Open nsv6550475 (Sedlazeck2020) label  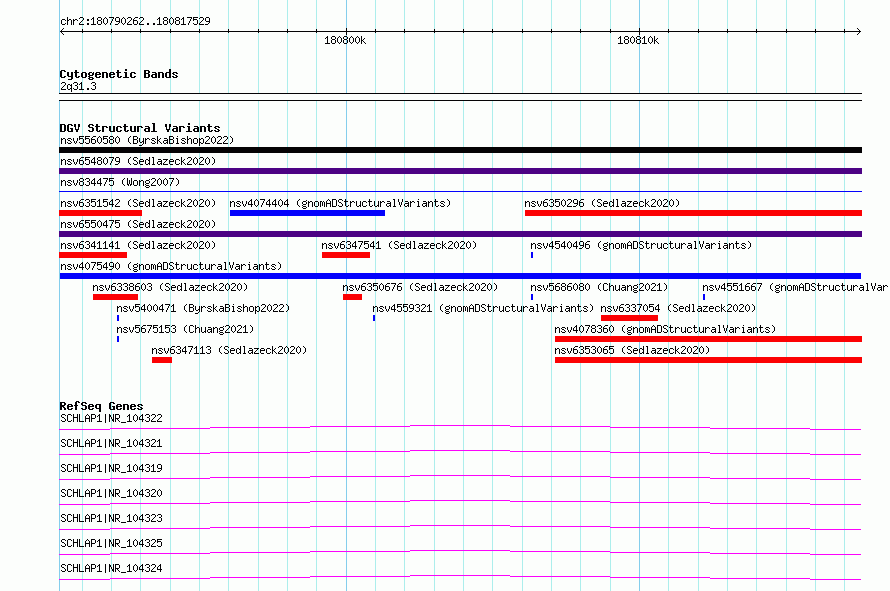[x=138, y=224]
